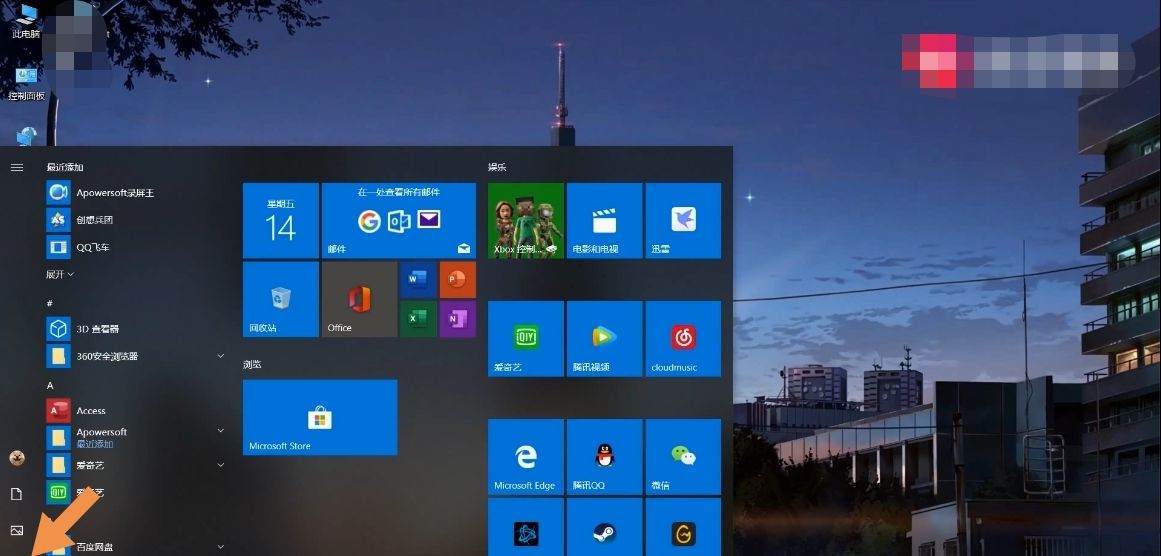Screen dimensions: 1161x556
Task: Expand the 百度网盘 folder chevron
Action: (221, 547)
